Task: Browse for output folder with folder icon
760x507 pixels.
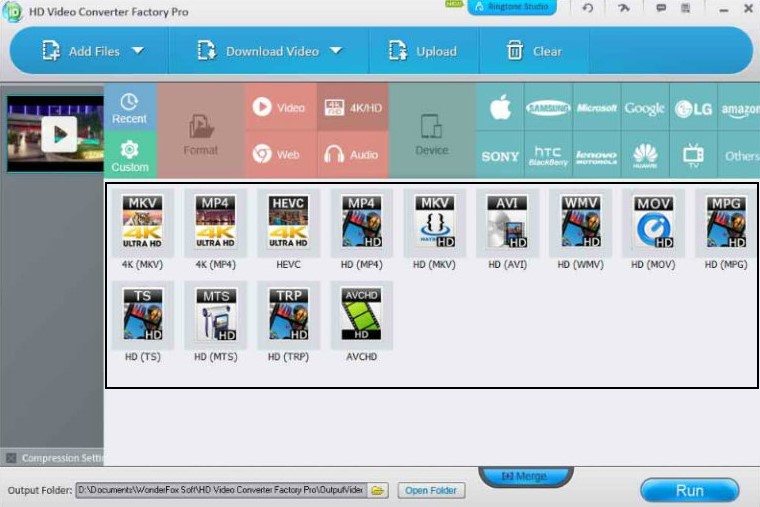Action: click(x=378, y=491)
